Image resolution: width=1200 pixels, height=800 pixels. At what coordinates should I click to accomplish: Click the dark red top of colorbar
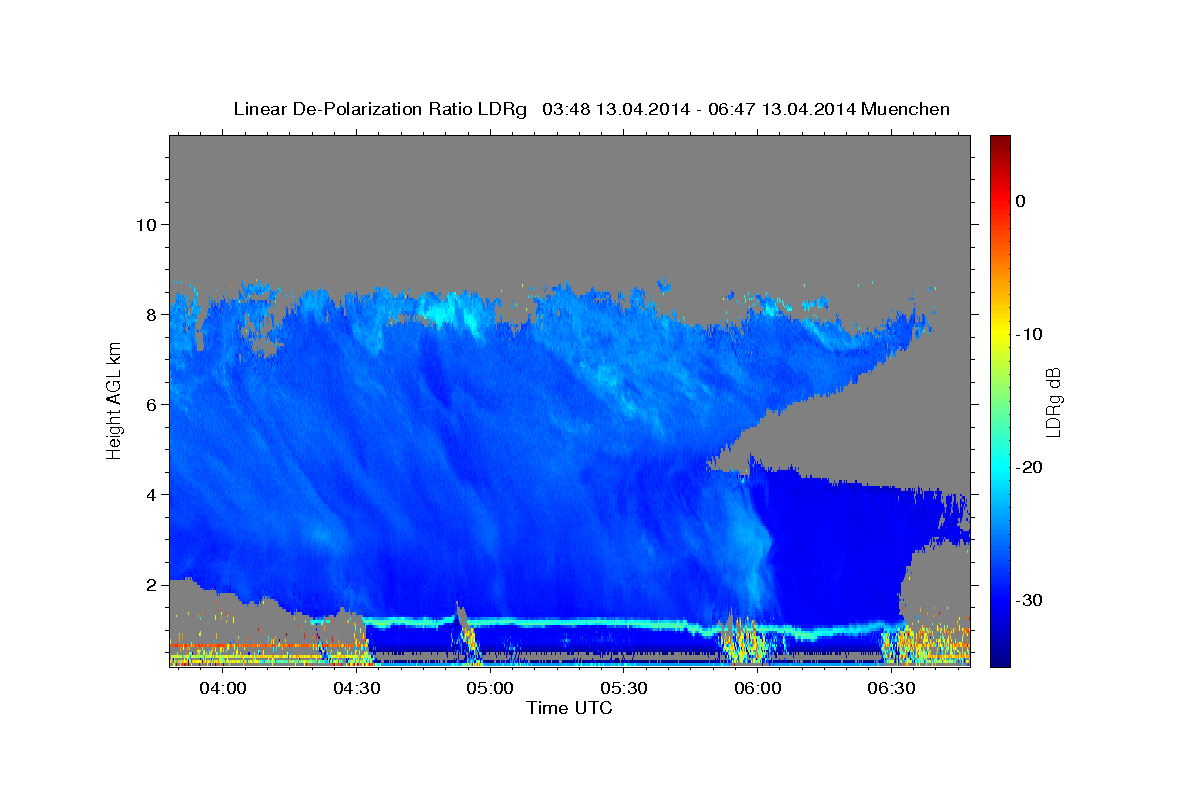pyautogui.click(x=1000, y=142)
